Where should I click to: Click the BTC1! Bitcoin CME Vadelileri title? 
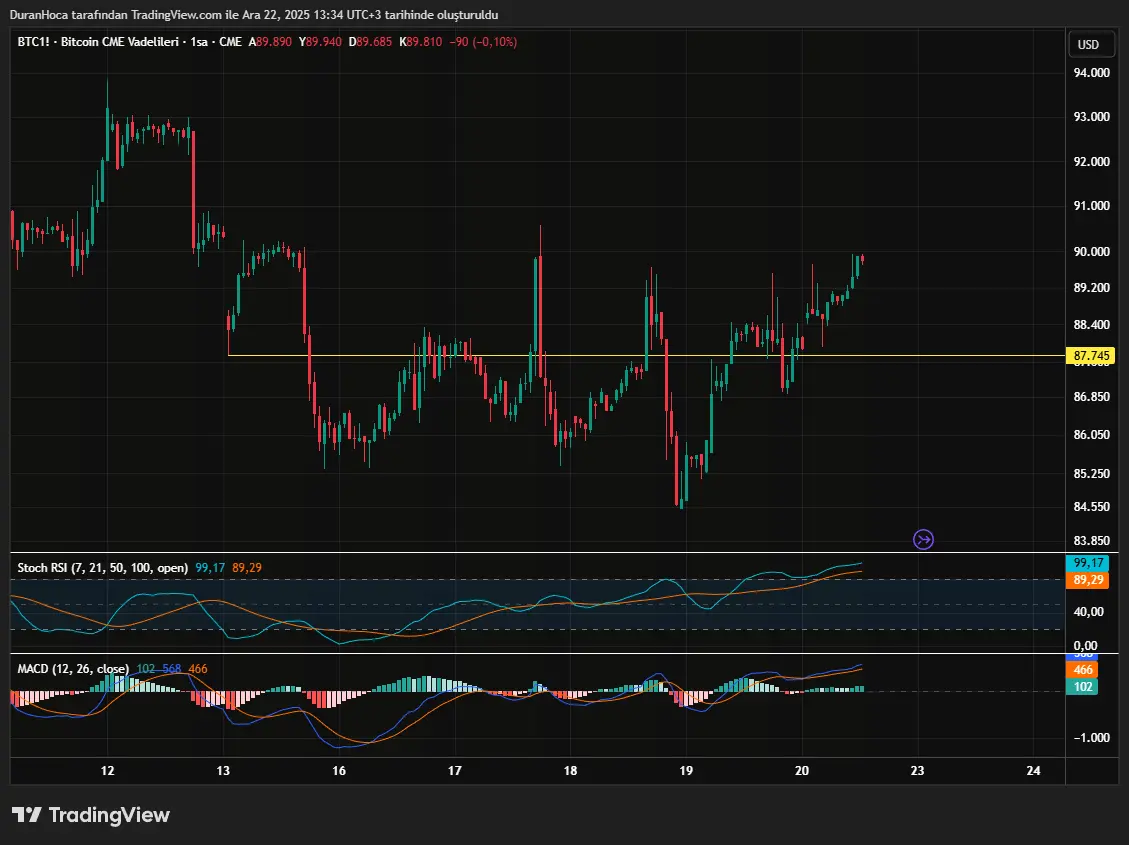(x=130, y=42)
